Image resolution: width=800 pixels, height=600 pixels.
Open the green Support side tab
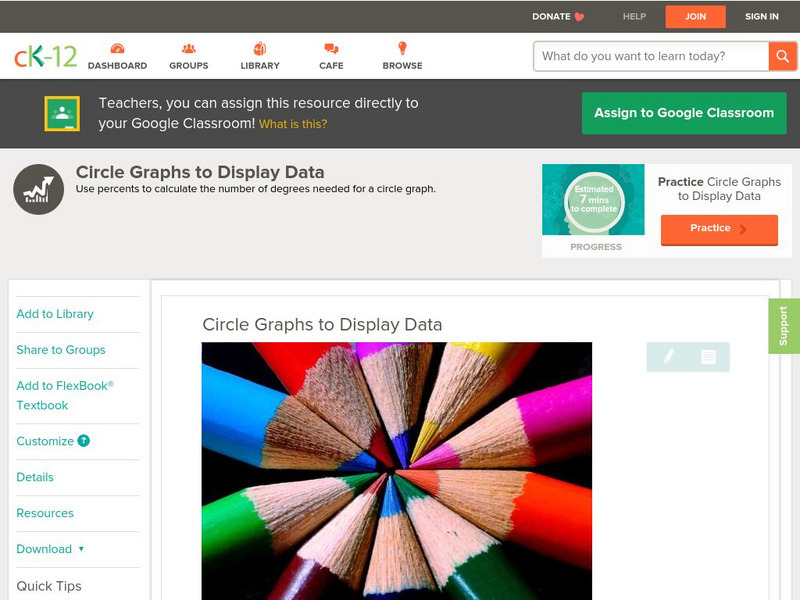784,326
